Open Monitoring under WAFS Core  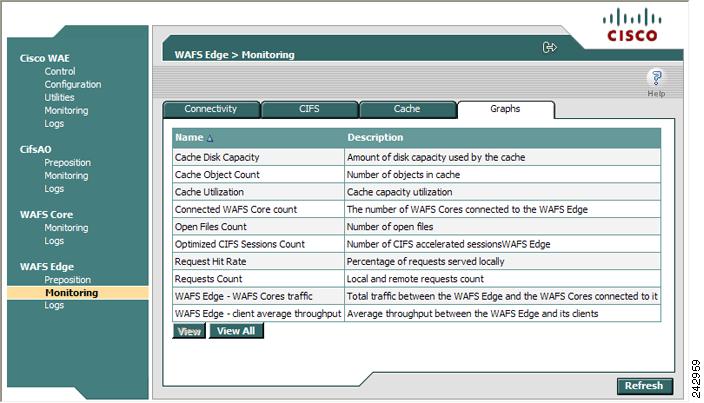[66, 228]
